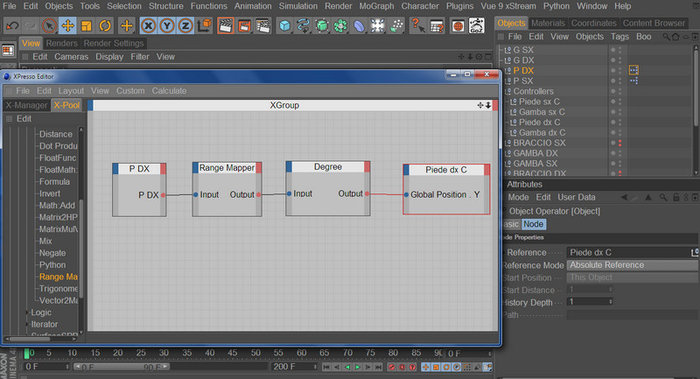Click the Undo arrow icon
Screen dimensions: 700x379
pos(12,26)
